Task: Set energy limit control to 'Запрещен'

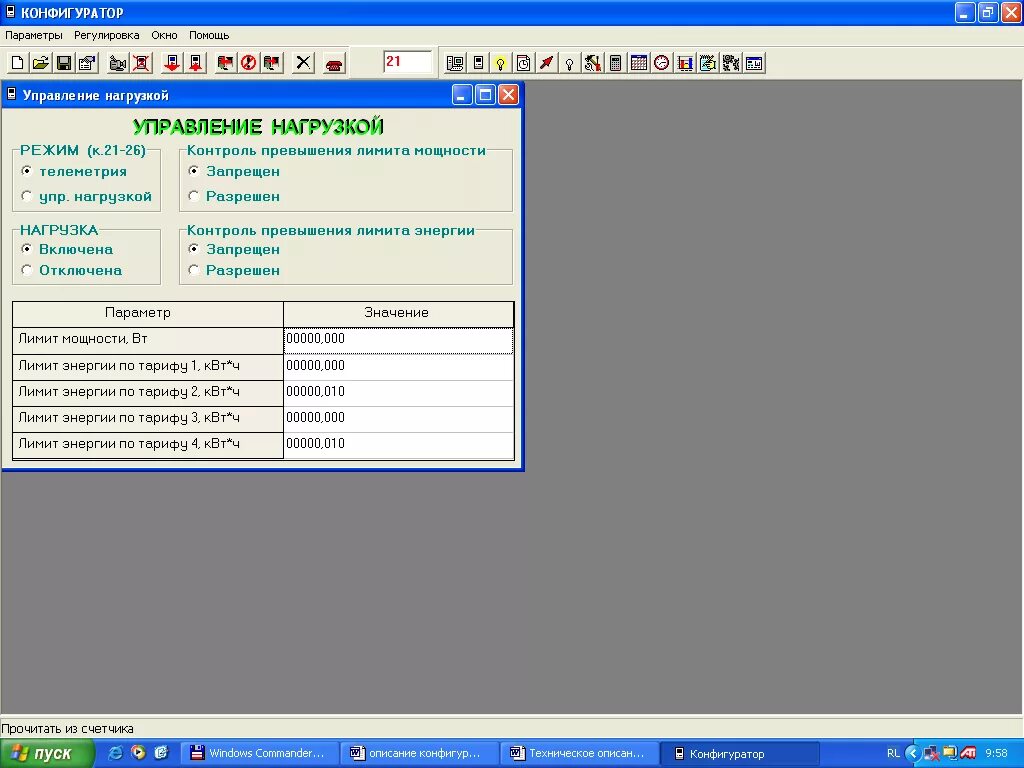Action: pyautogui.click(x=194, y=249)
